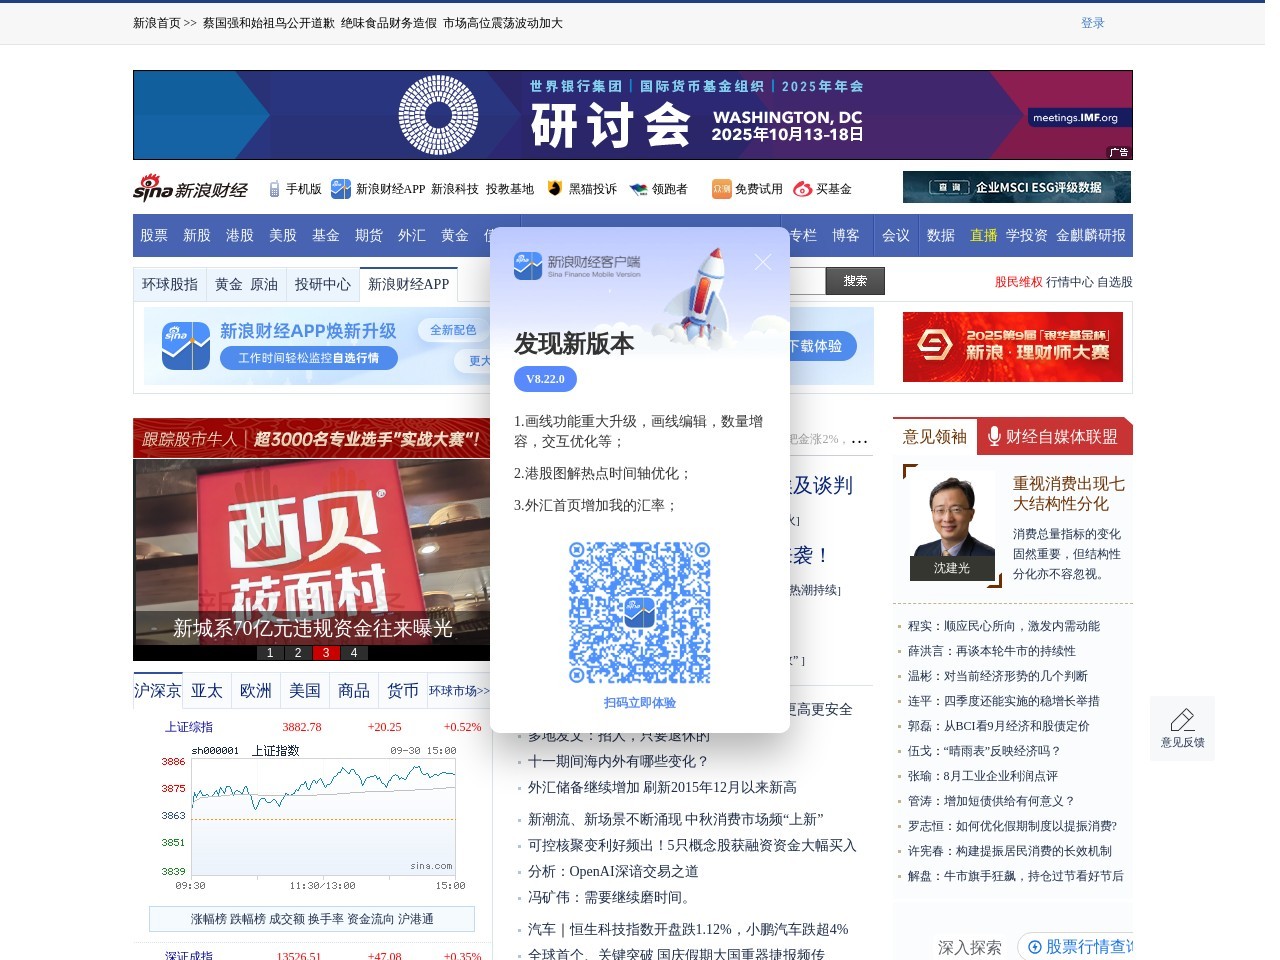This screenshot has width=1280, height=960.
Task: Switch to the 欧洲 market tab
Action: [256, 691]
